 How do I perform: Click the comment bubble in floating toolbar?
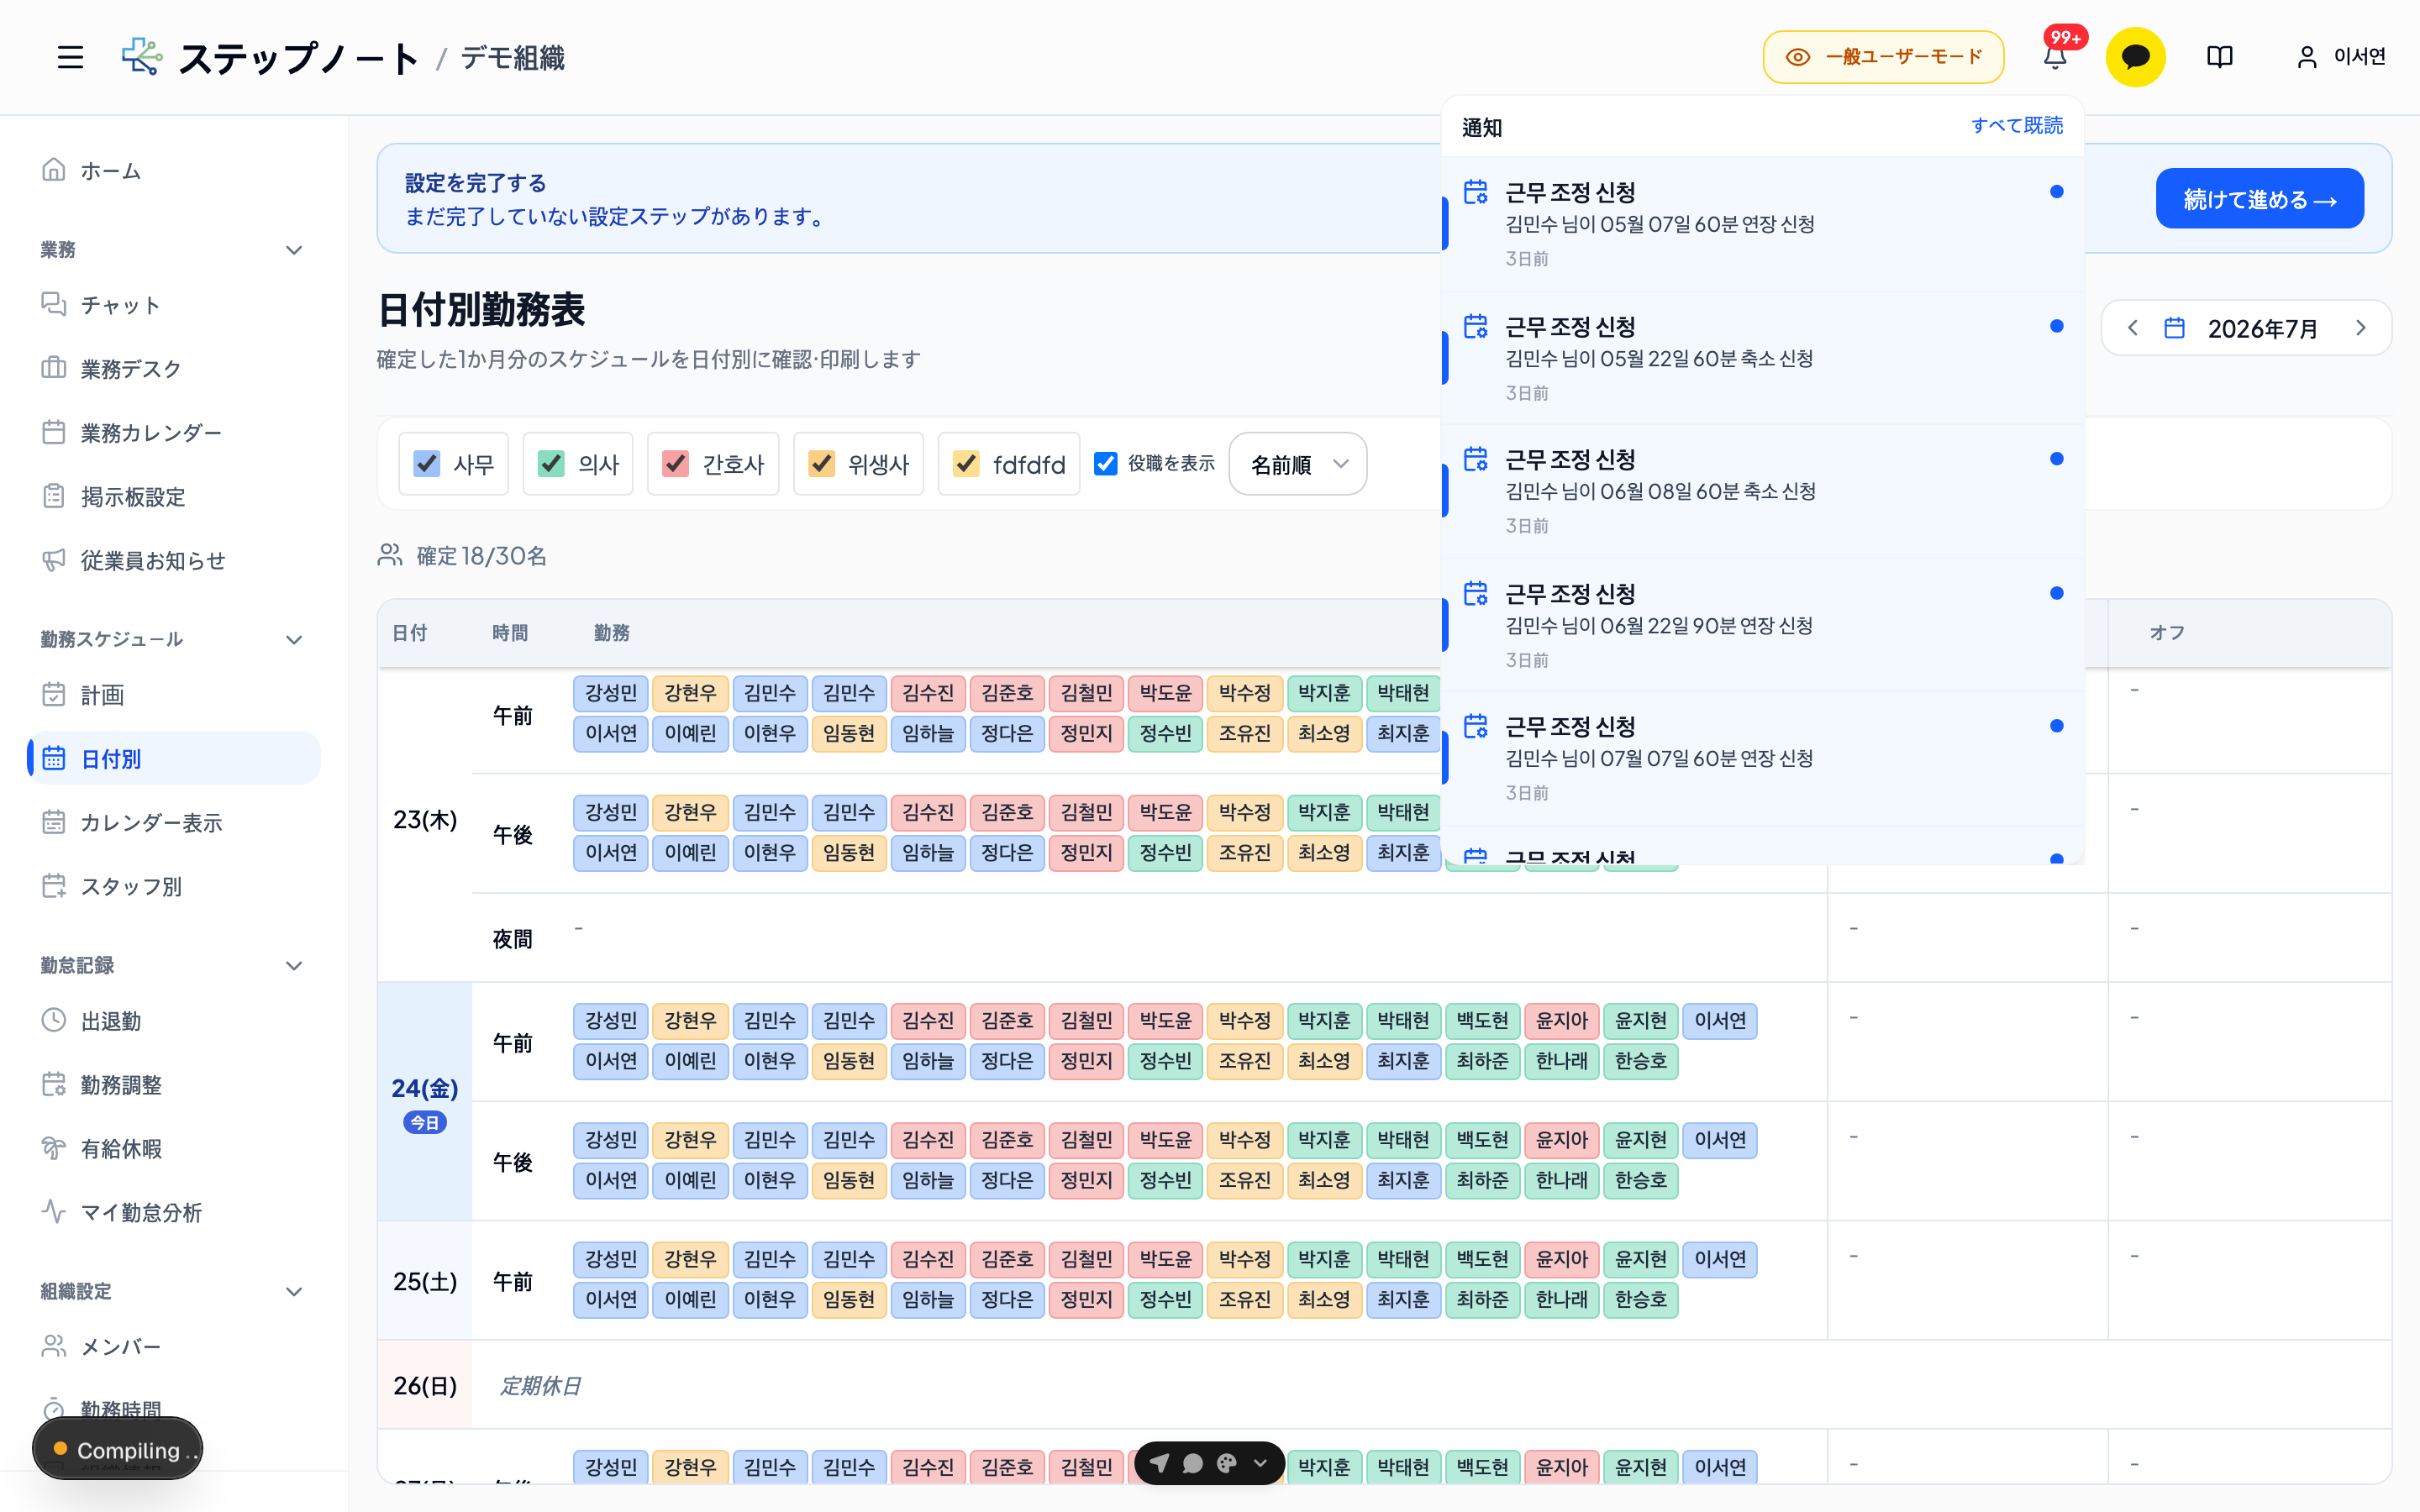1193,1463
